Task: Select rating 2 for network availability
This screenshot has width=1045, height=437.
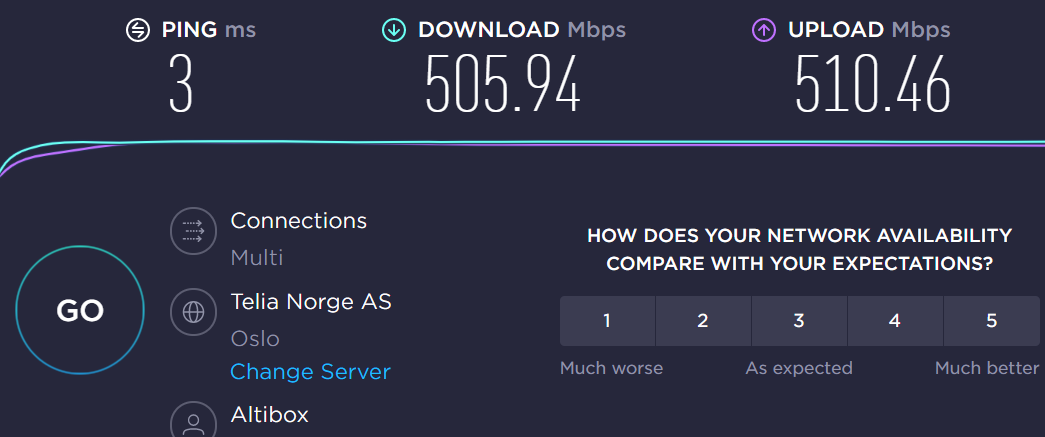Action: 703,321
